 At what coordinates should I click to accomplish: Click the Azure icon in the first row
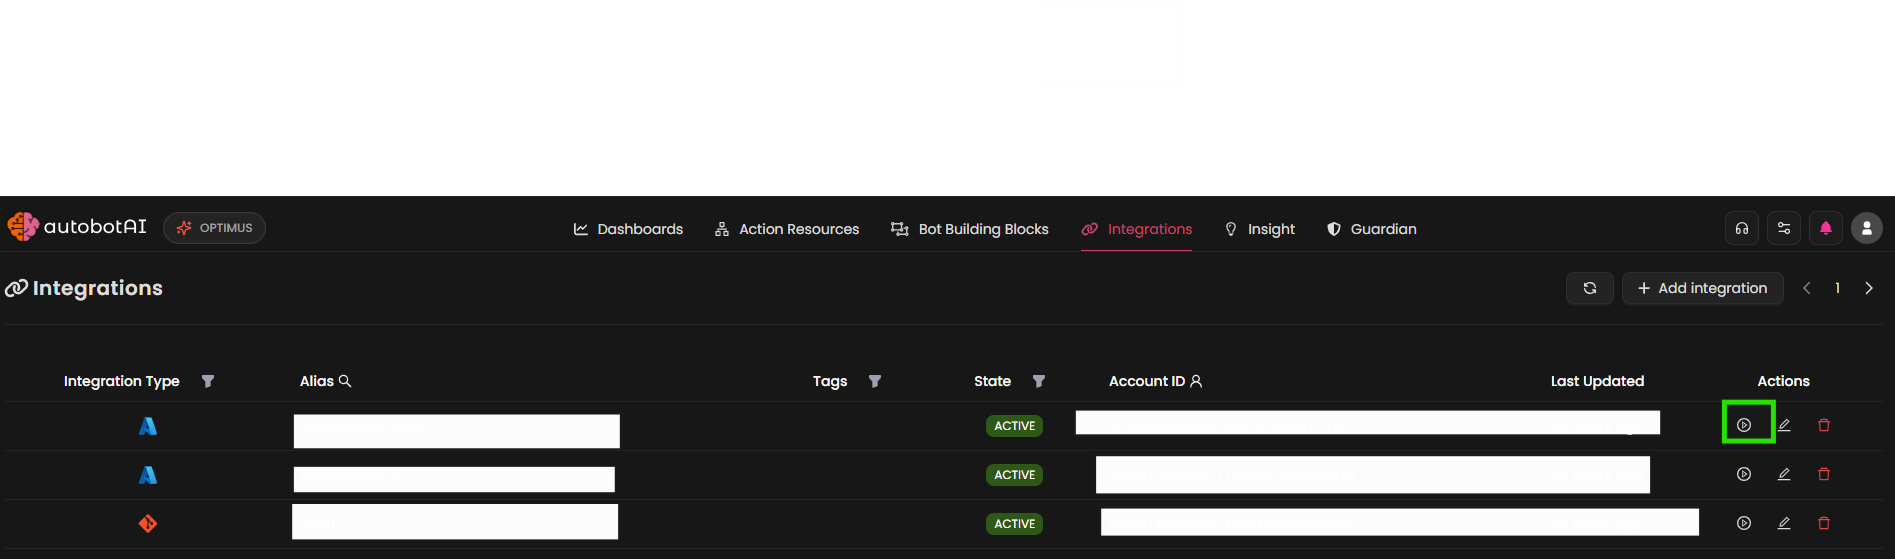(147, 426)
